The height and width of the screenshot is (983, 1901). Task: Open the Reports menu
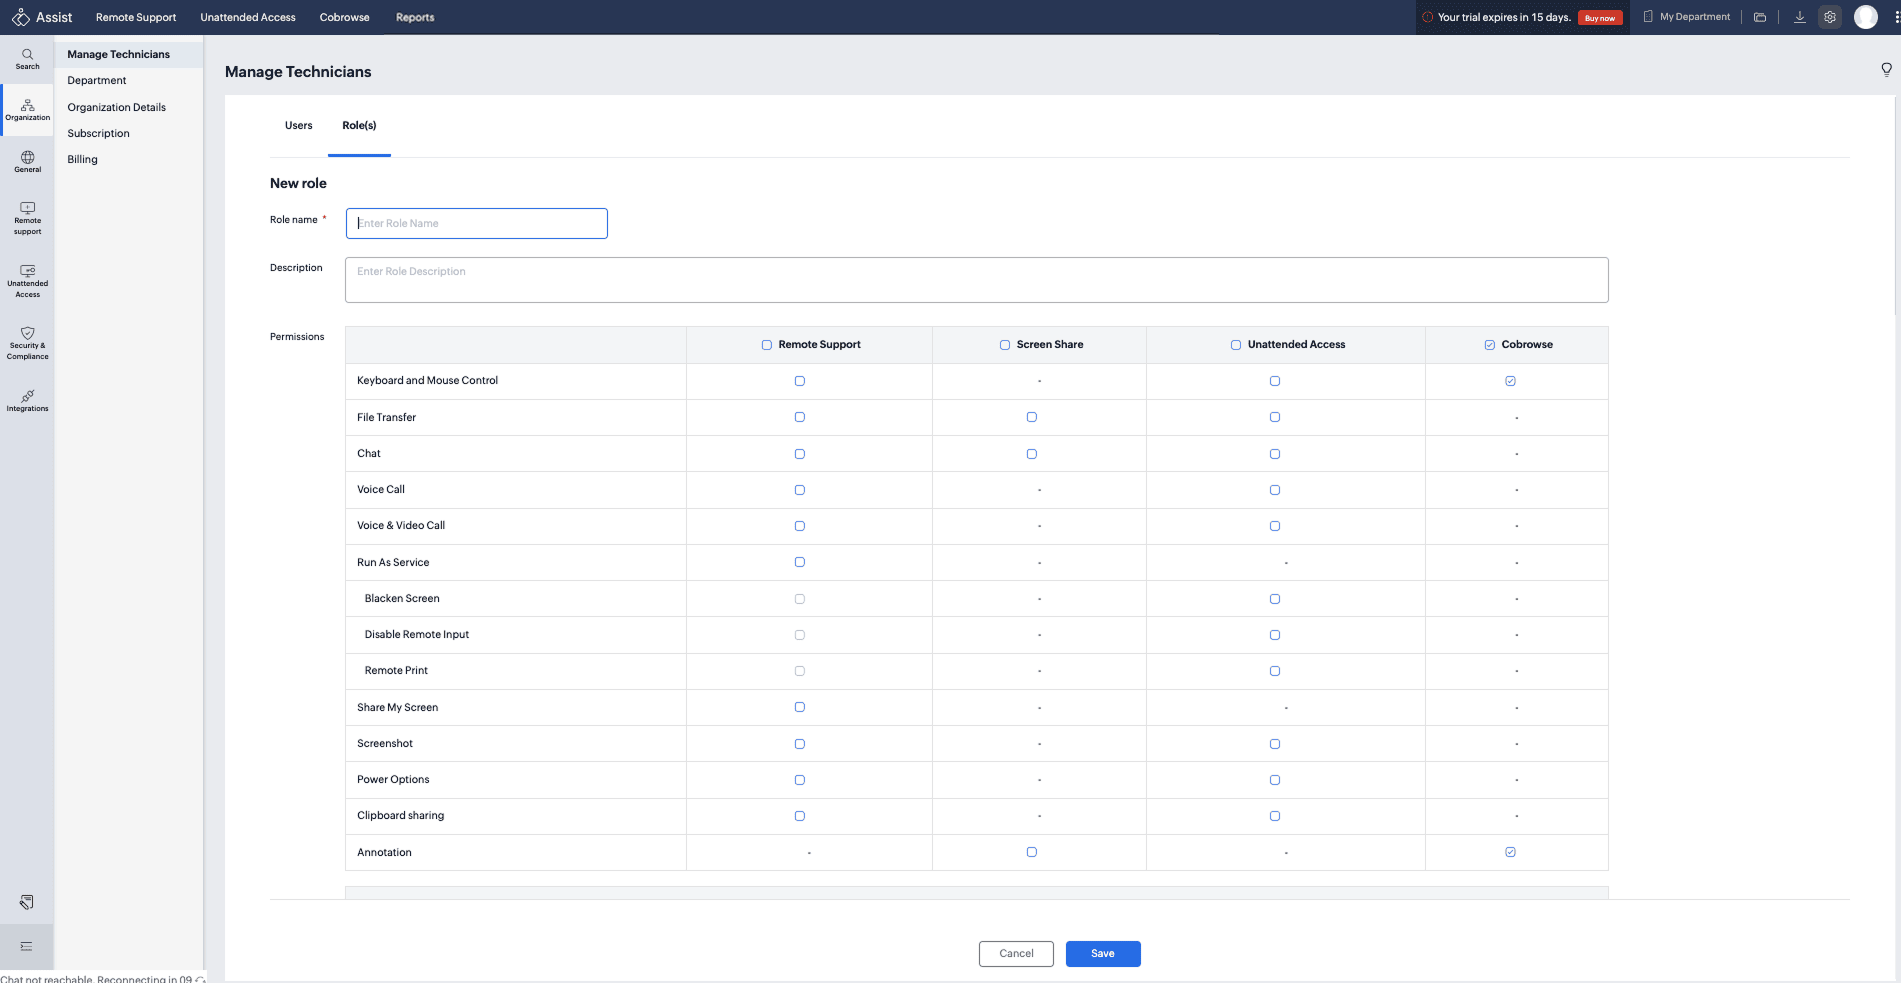pos(414,17)
